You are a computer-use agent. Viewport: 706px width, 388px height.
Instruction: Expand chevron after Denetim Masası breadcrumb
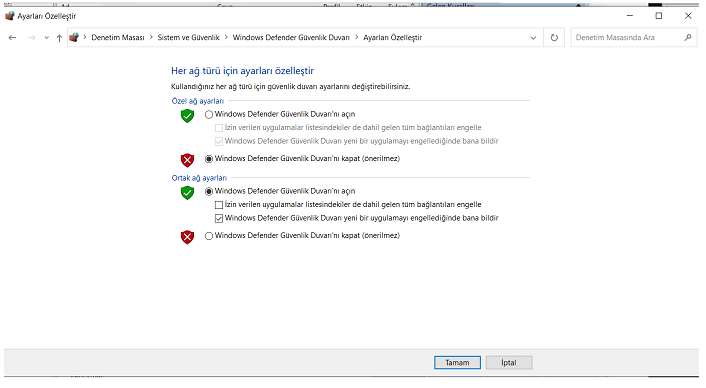coord(151,37)
